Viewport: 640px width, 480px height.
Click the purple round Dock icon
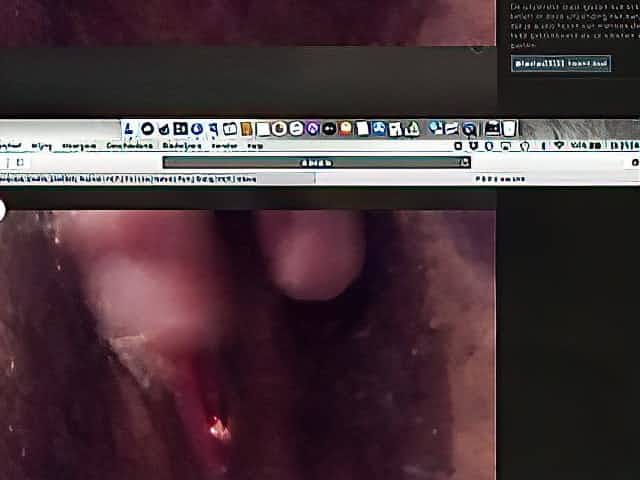pyautogui.click(x=312, y=129)
